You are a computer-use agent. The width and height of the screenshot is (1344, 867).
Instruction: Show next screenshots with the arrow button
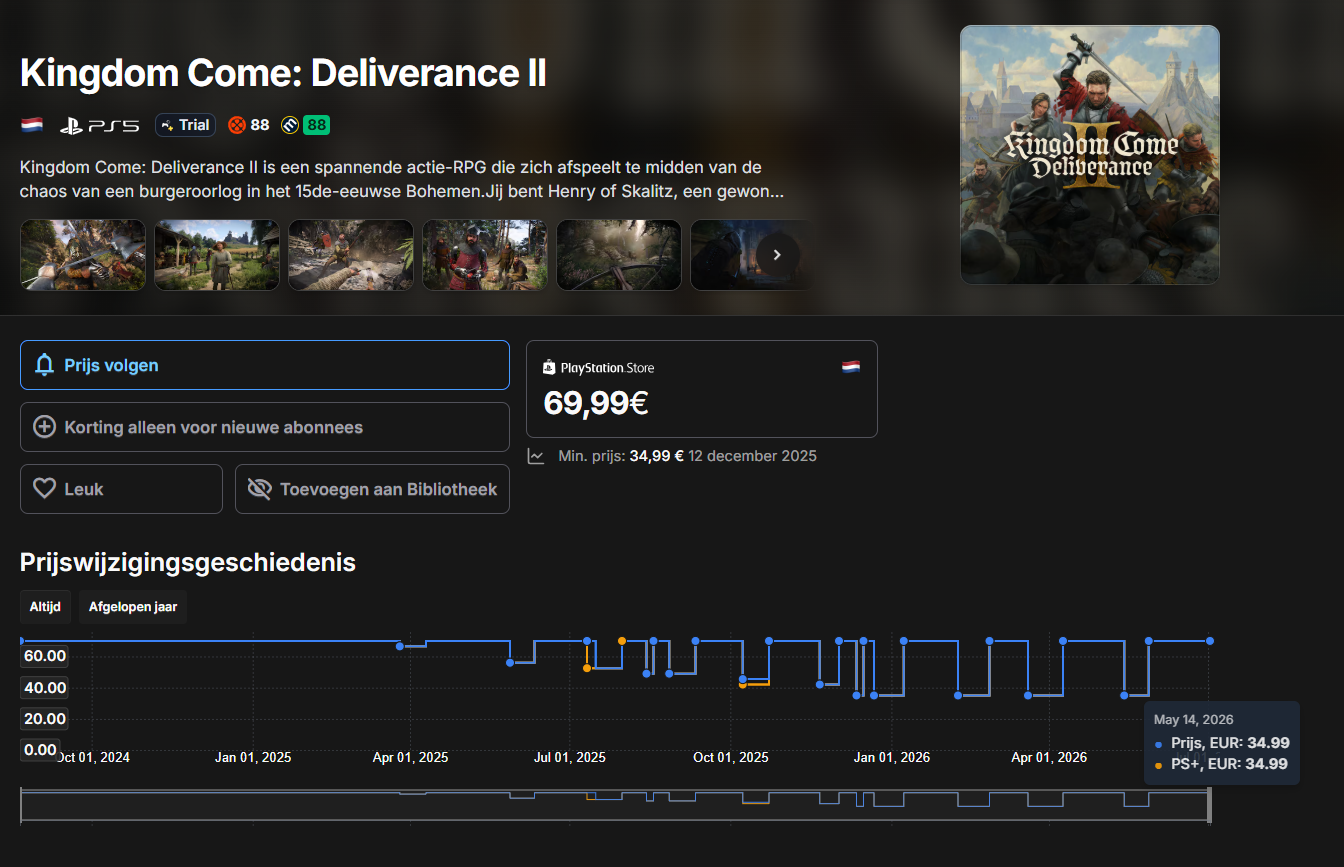pyautogui.click(x=777, y=255)
